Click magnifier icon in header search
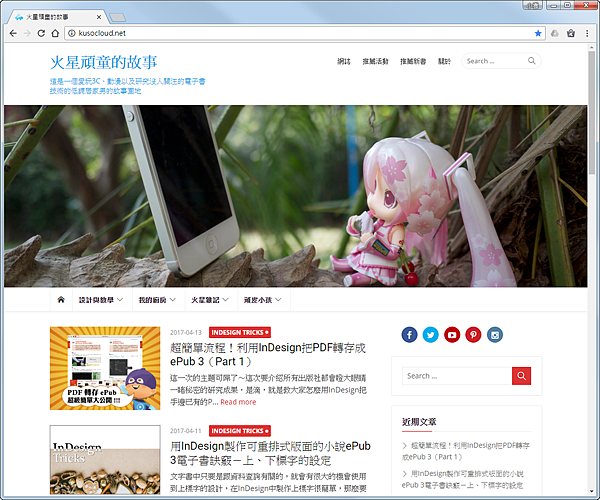Viewport: 600px width, 500px height. pos(532,61)
